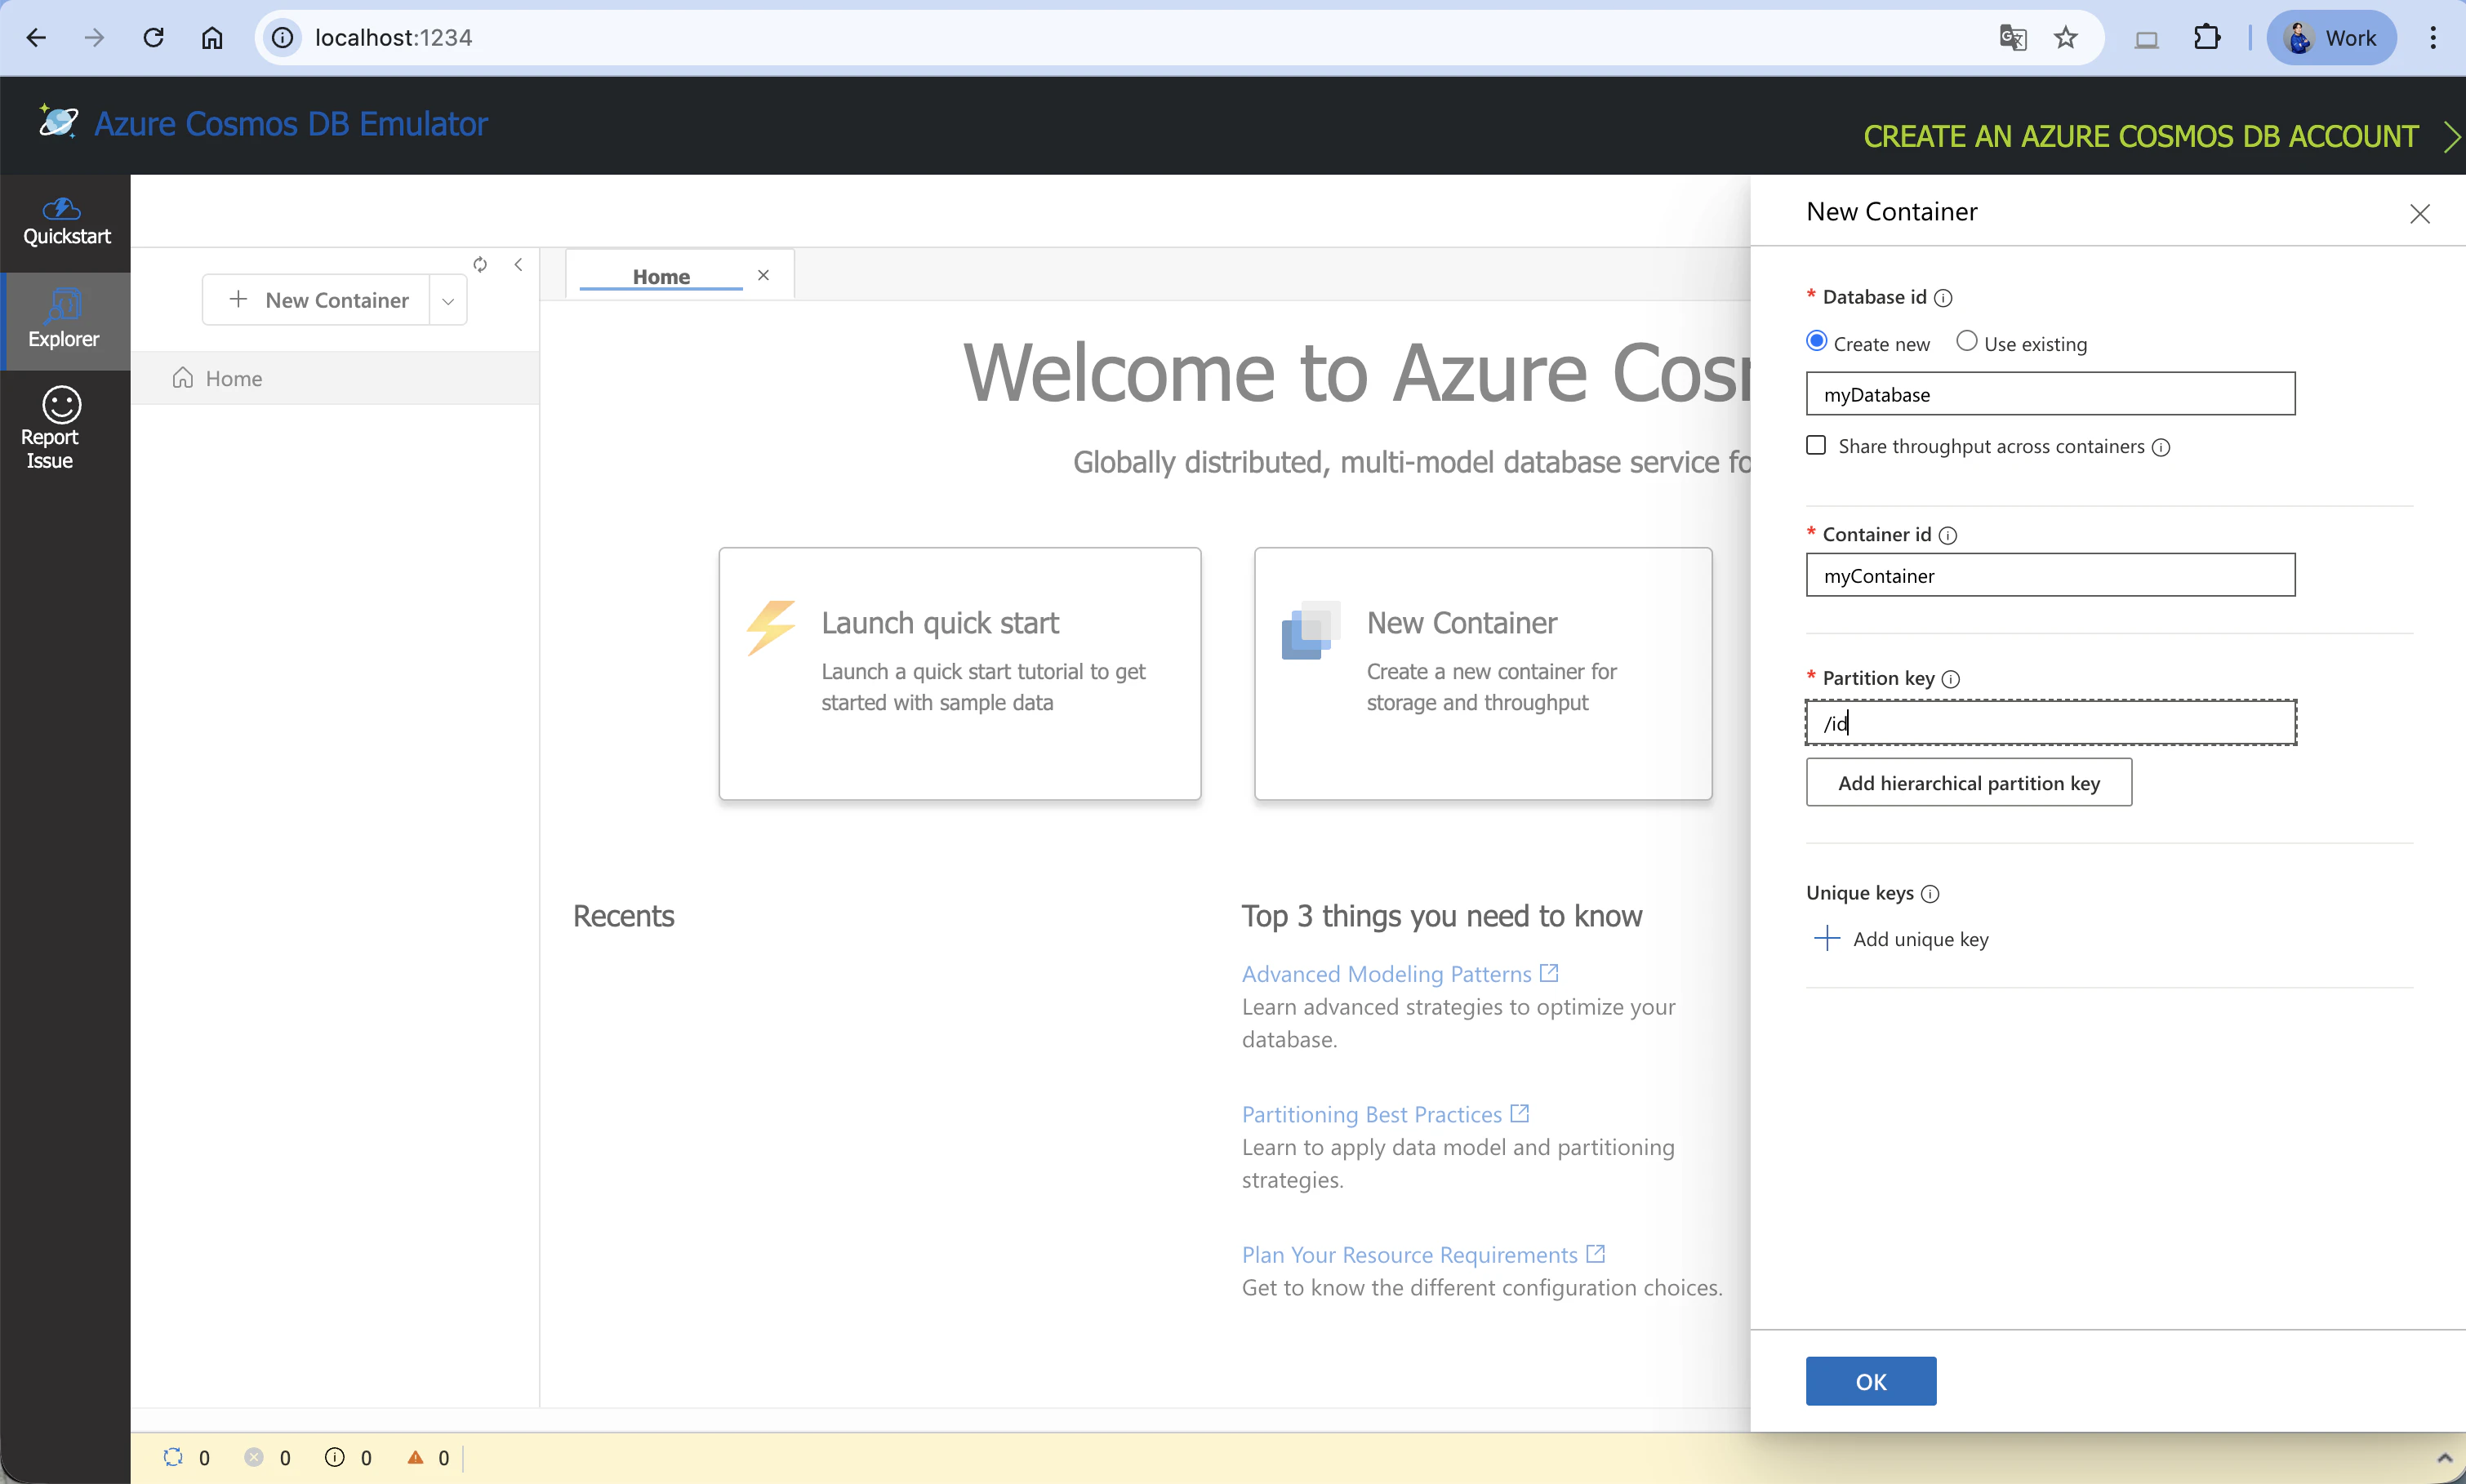Reload the browser page
Image resolution: width=2466 pixels, height=1484 pixels.
153,38
